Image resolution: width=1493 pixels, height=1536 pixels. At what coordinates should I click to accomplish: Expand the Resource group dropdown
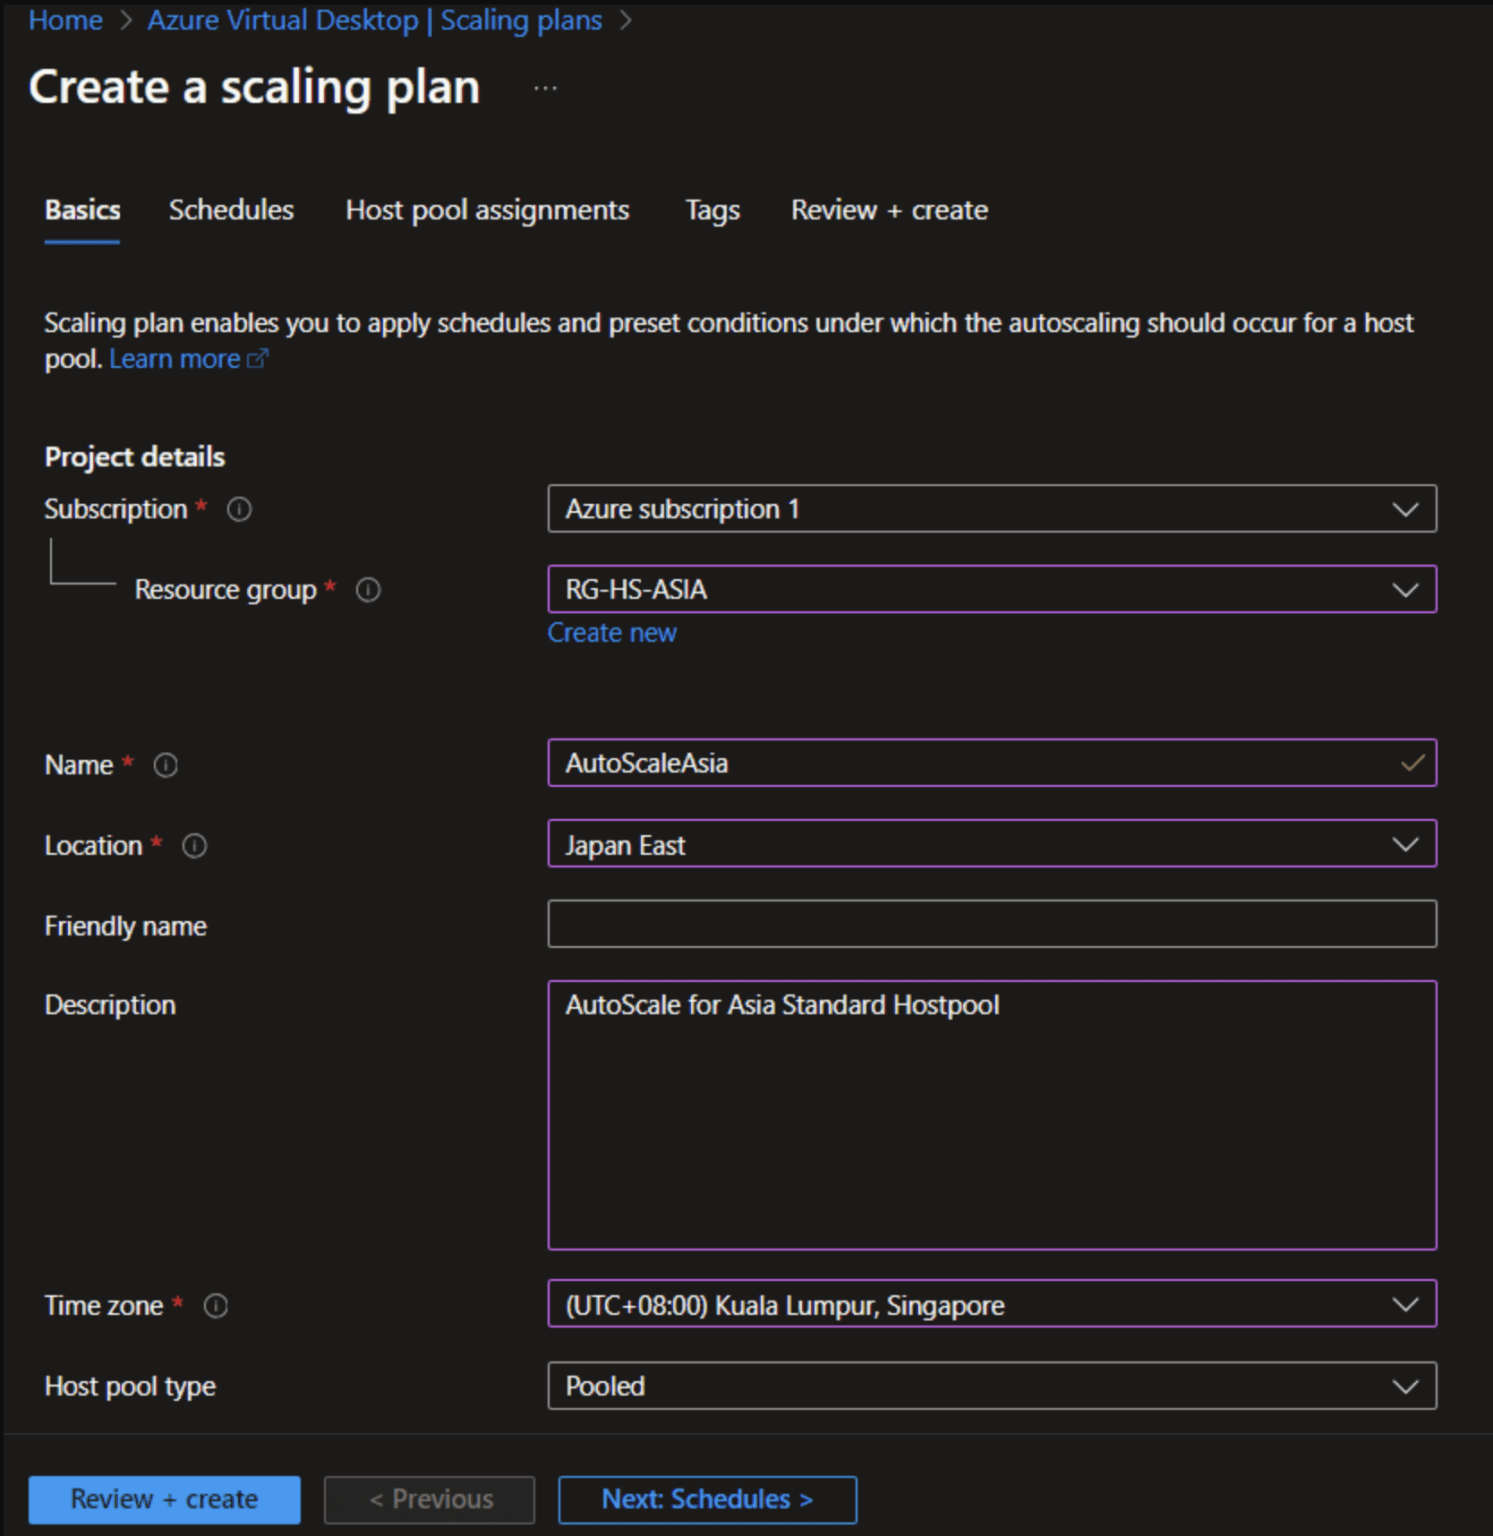1406,590
